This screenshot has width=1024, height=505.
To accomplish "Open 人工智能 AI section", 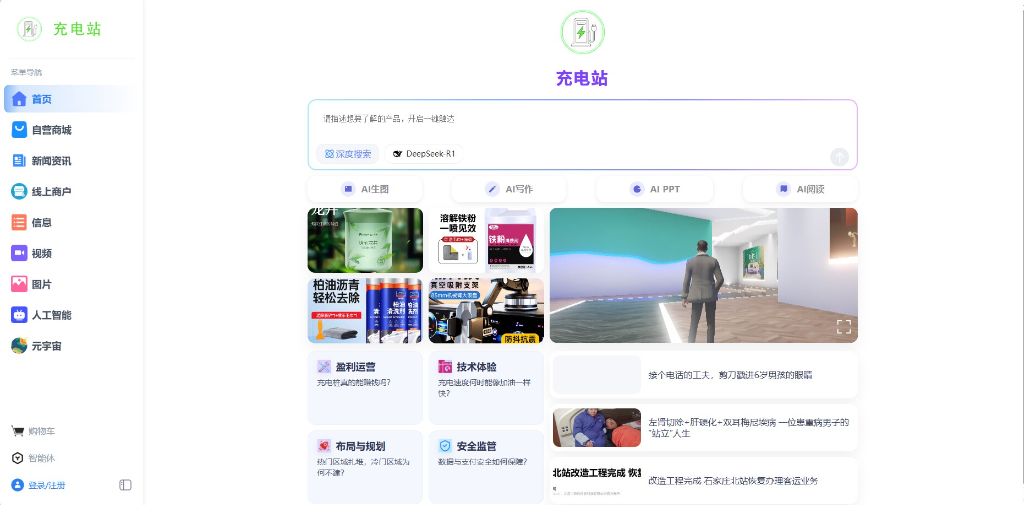I will (x=50, y=315).
